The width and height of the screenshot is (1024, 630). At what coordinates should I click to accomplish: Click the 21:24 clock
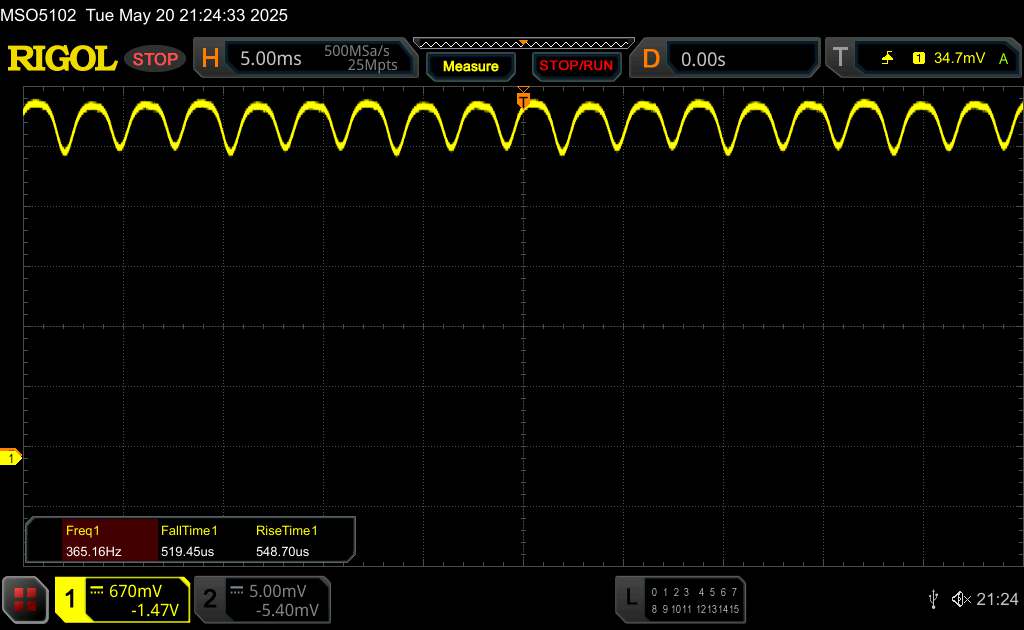point(997,599)
